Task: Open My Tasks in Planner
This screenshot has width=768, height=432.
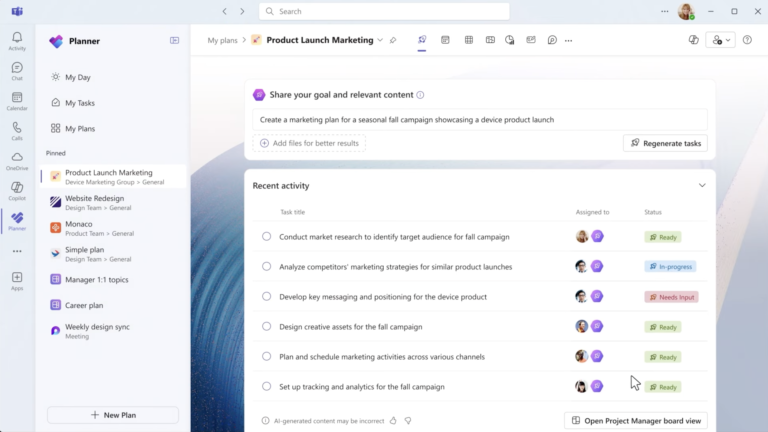Action: pyautogui.click(x=114, y=103)
